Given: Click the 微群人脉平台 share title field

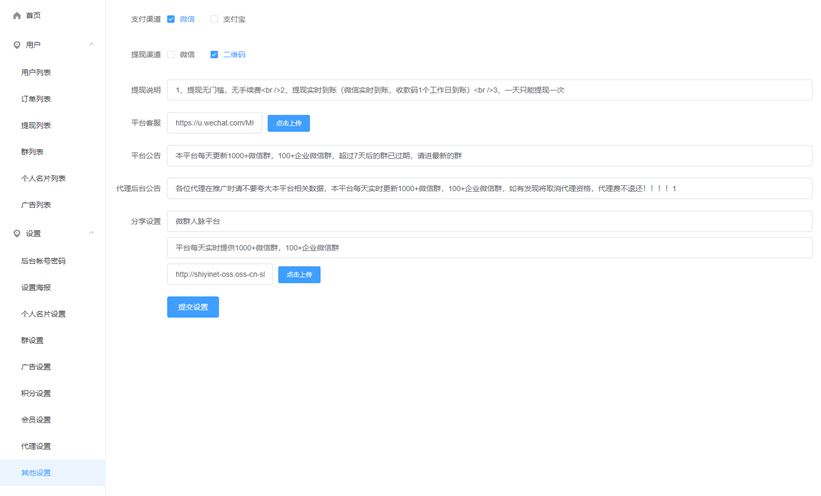Looking at the screenshot, I should click(x=489, y=221).
